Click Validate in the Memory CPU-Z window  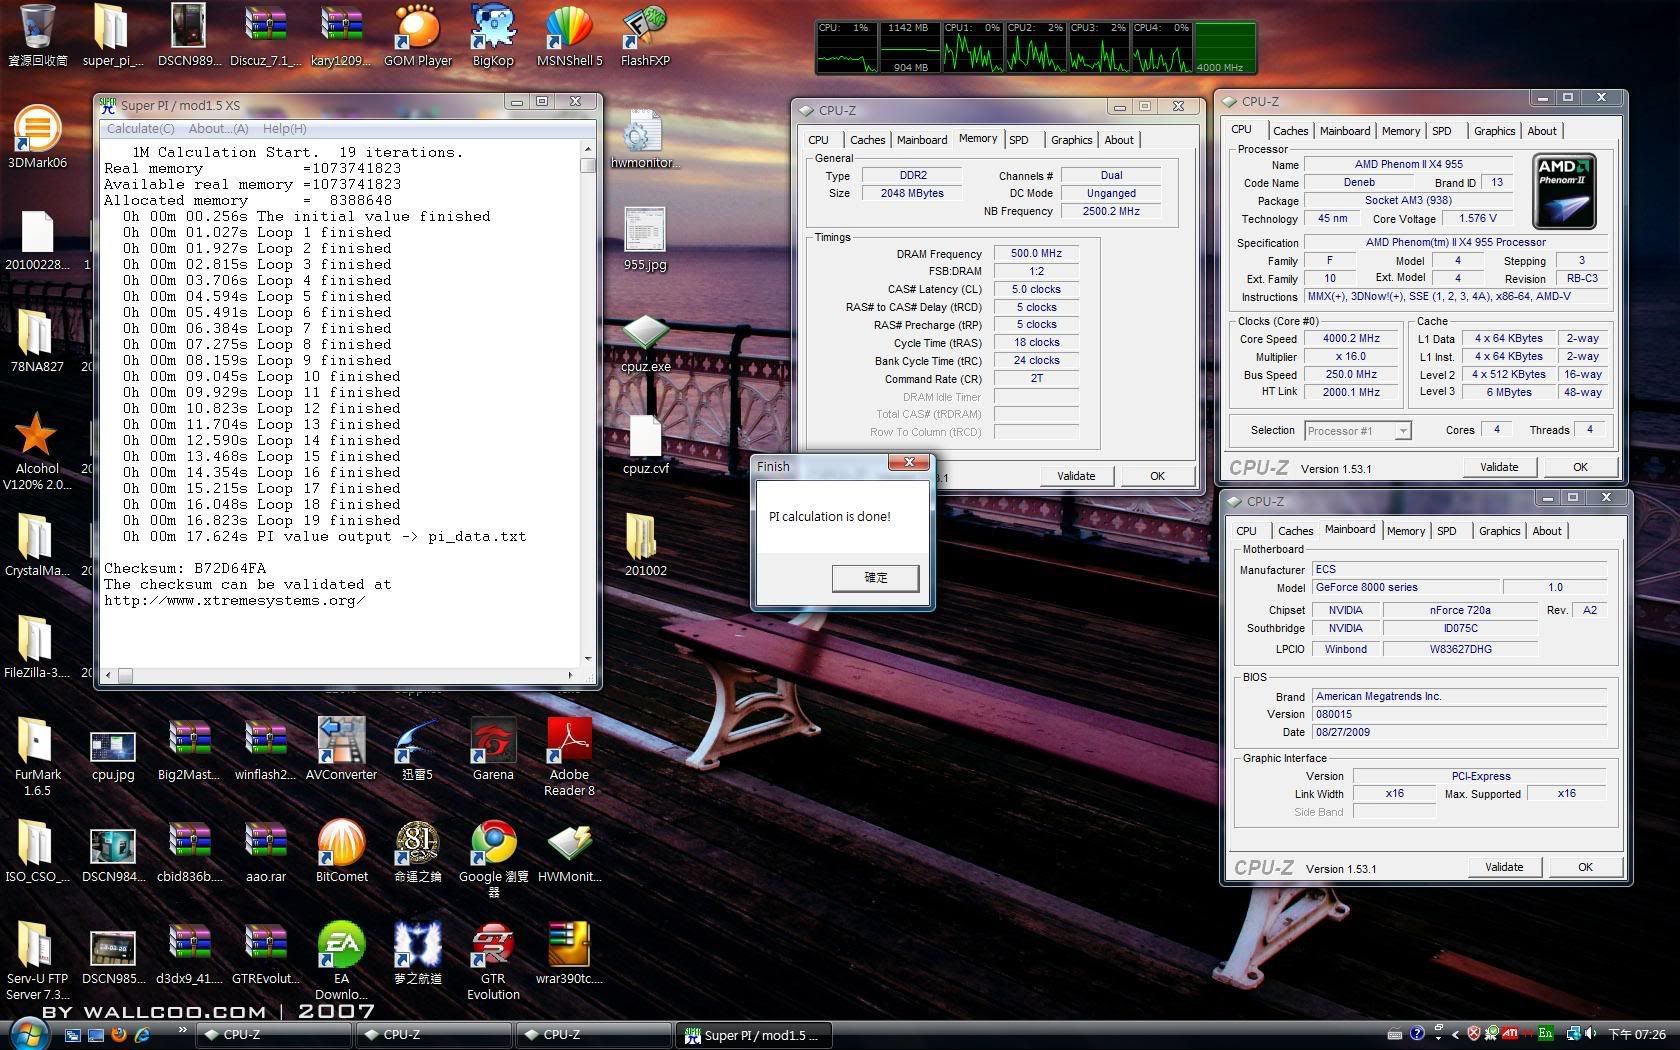pos(1076,476)
